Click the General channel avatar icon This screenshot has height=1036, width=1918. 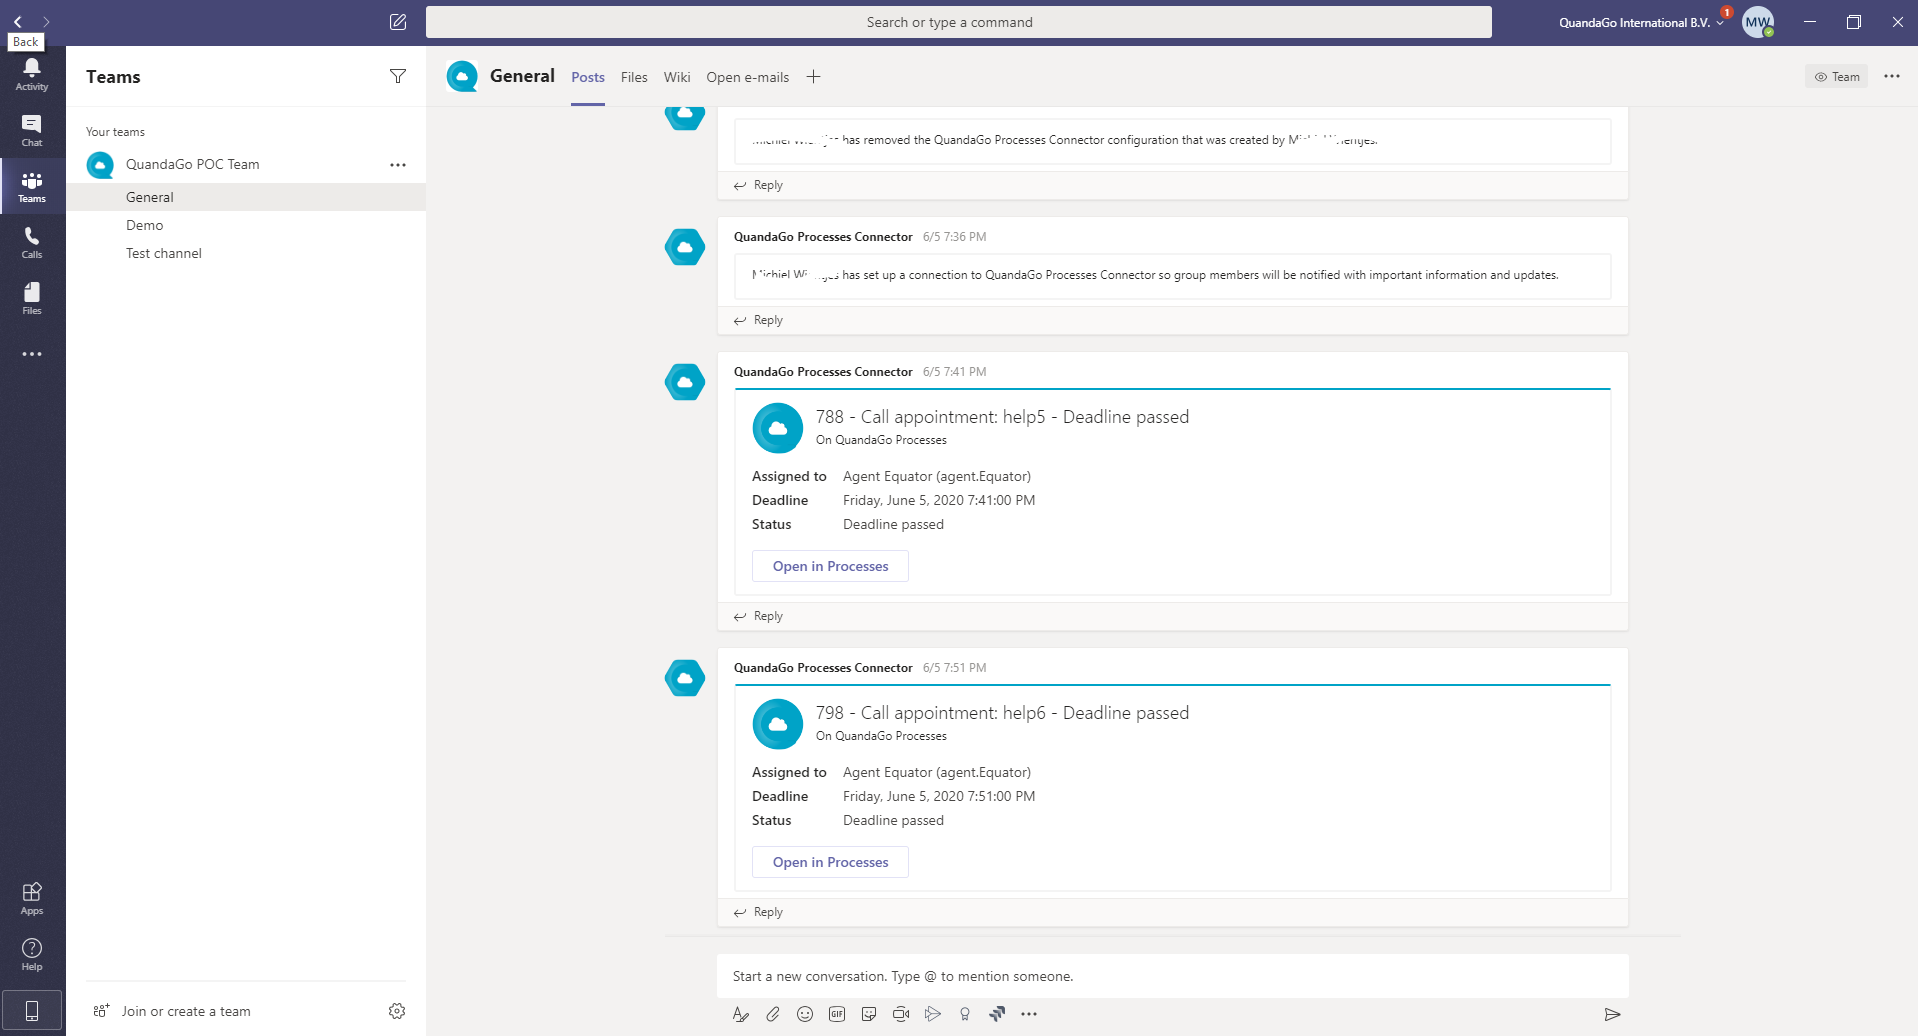click(x=462, y=76)
